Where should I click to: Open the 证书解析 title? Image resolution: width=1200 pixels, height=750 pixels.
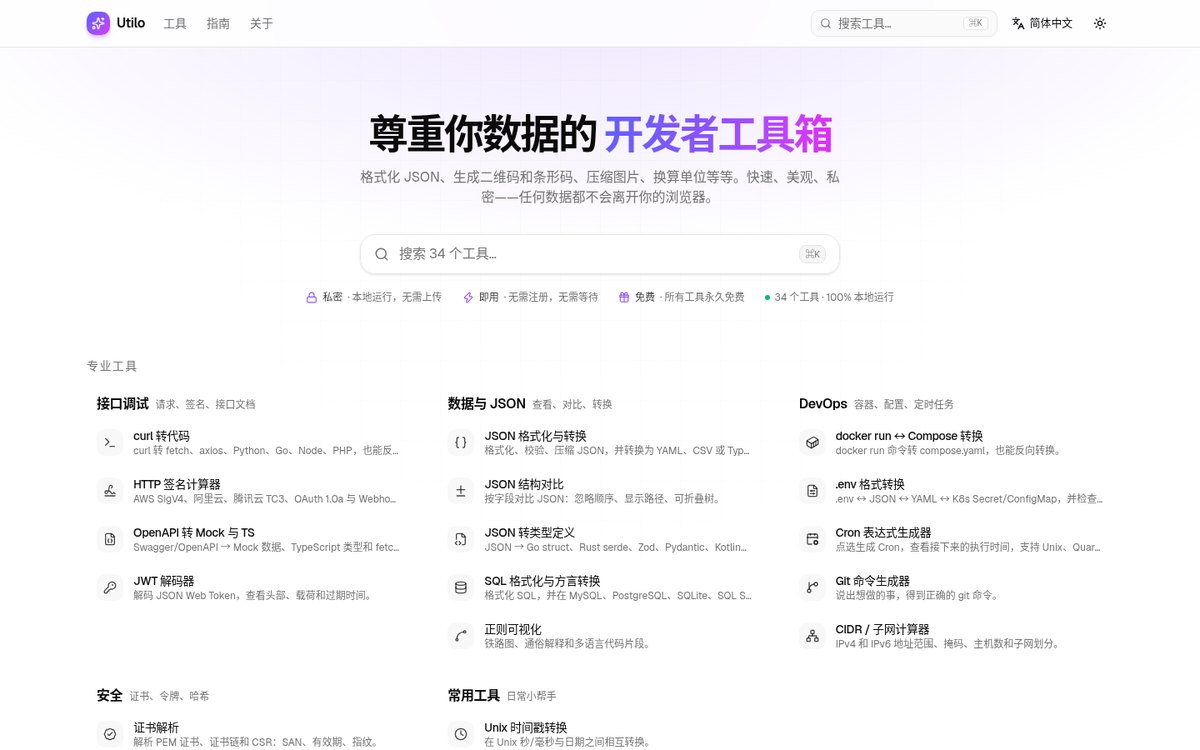pos(156,727)
